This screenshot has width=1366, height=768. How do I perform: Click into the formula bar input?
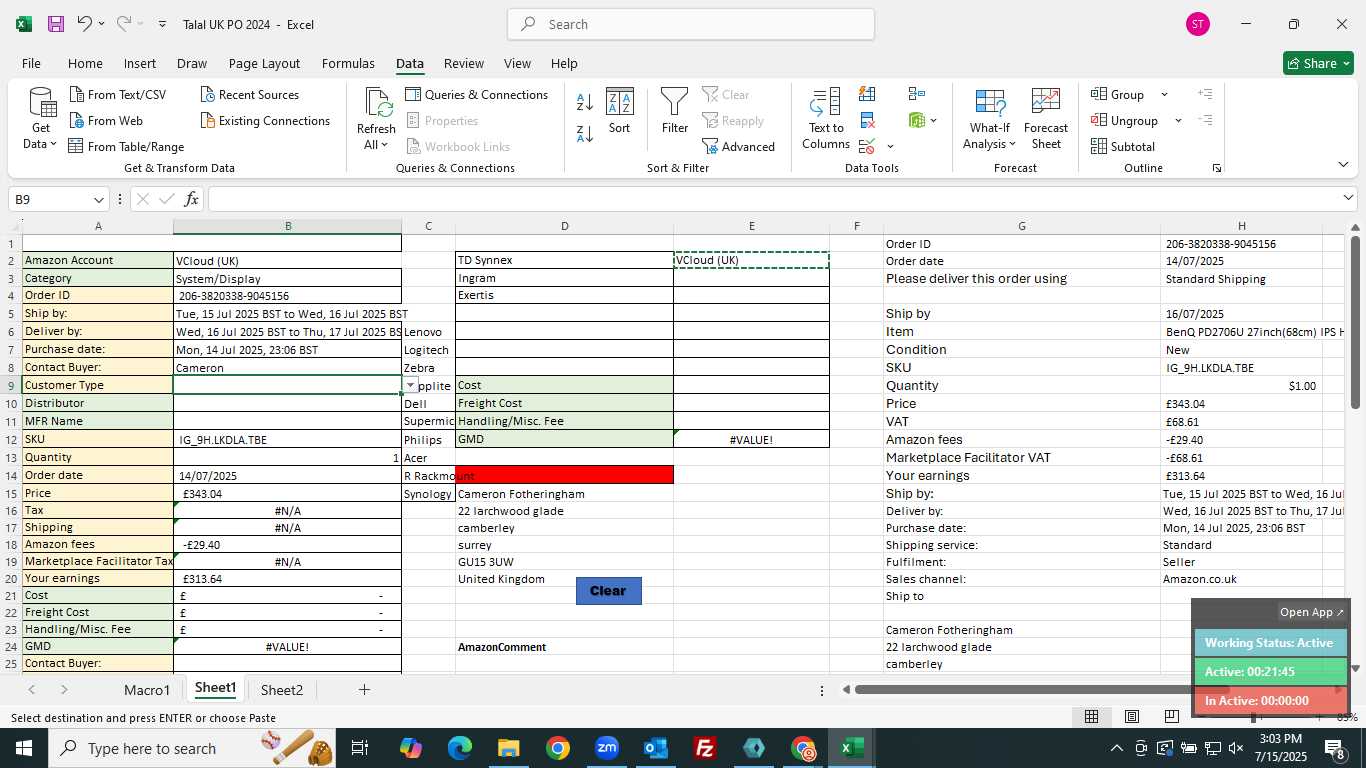[x=770, y=199]
